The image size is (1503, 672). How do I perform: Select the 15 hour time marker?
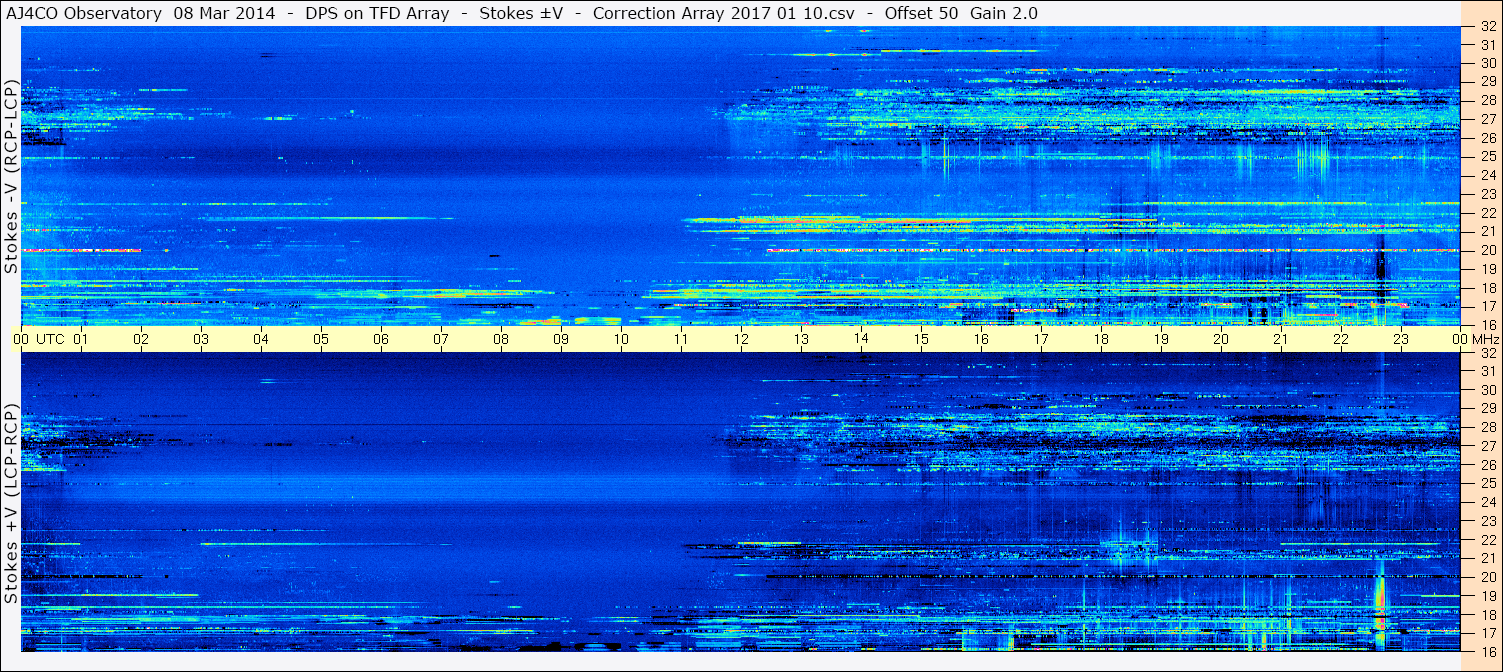click(x=921, y=339)
